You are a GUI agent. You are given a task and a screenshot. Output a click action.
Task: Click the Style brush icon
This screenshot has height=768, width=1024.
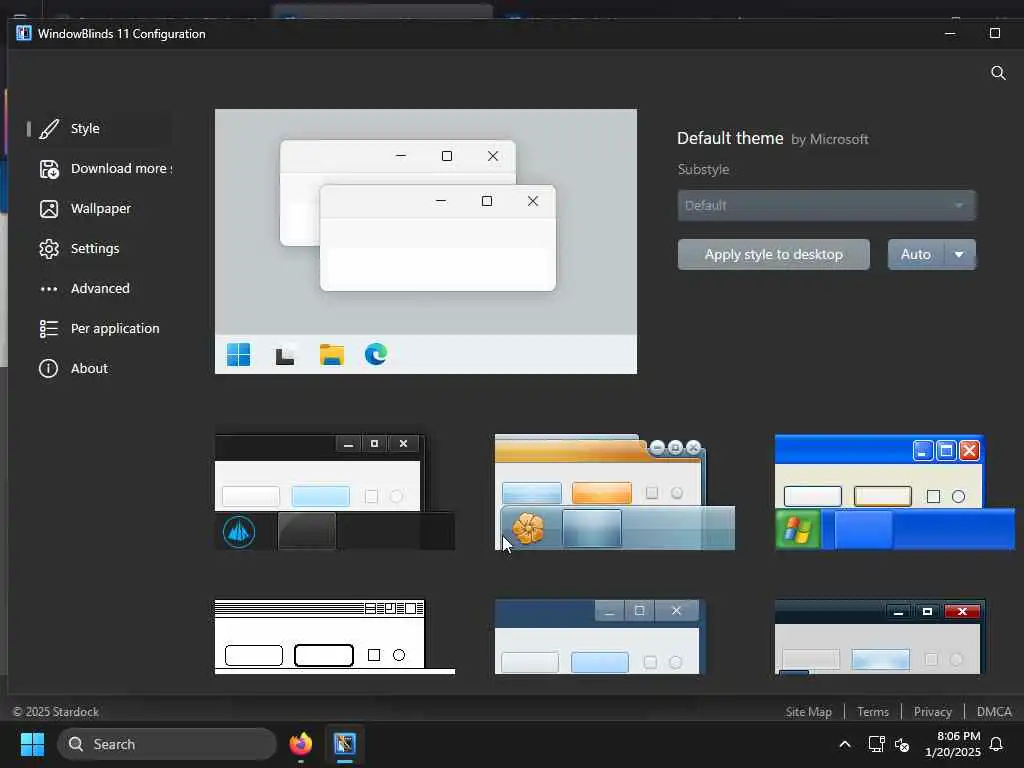click(x=49, y=129)
